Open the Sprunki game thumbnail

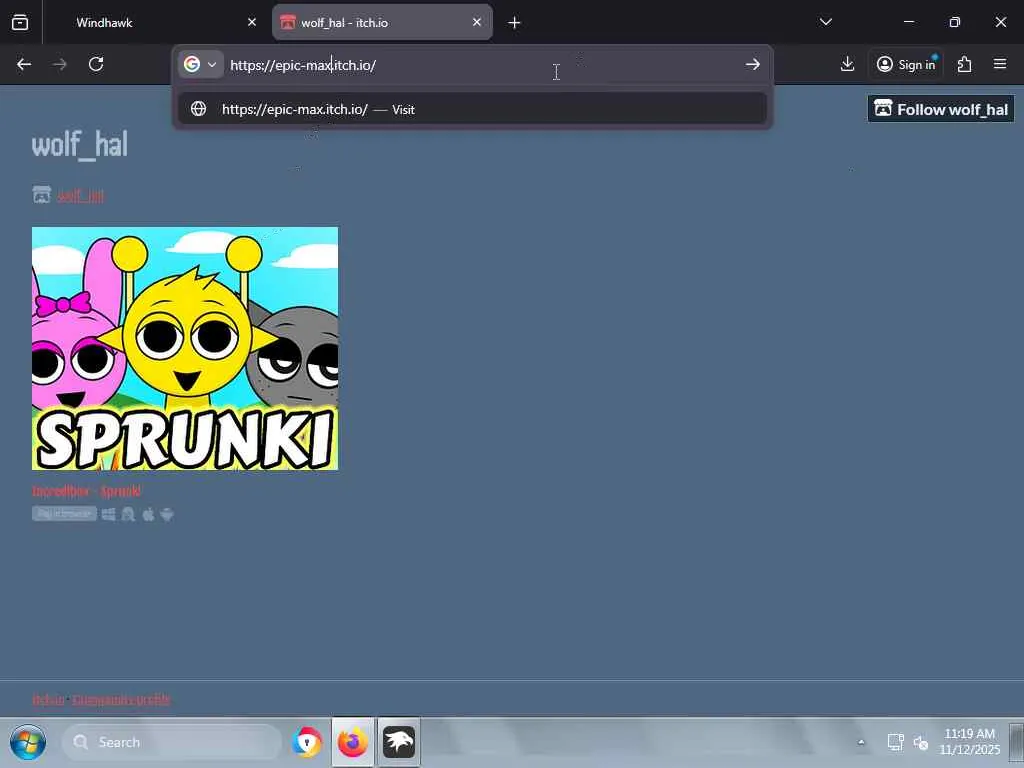pyautogui.click(x=185, y=348)
